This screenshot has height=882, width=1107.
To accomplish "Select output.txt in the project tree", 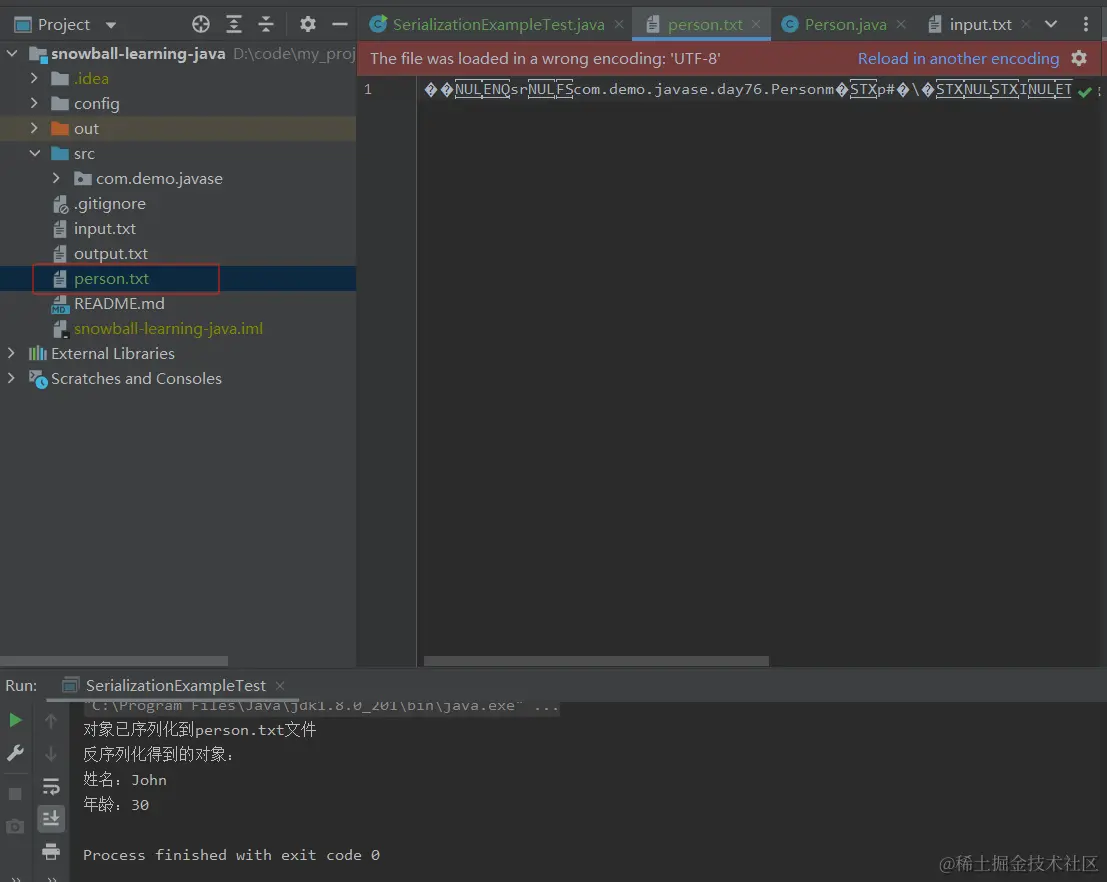I will tap(111, 254).
